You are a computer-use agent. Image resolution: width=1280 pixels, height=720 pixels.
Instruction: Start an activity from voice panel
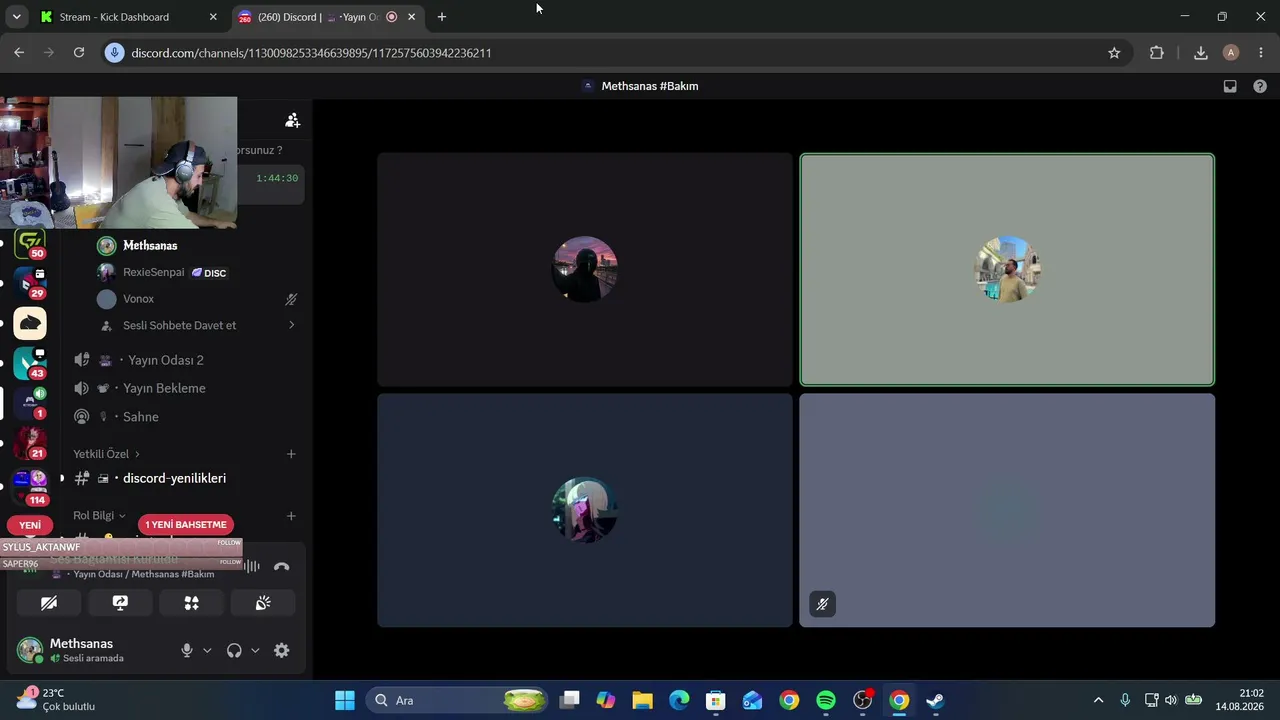[191, 603]
